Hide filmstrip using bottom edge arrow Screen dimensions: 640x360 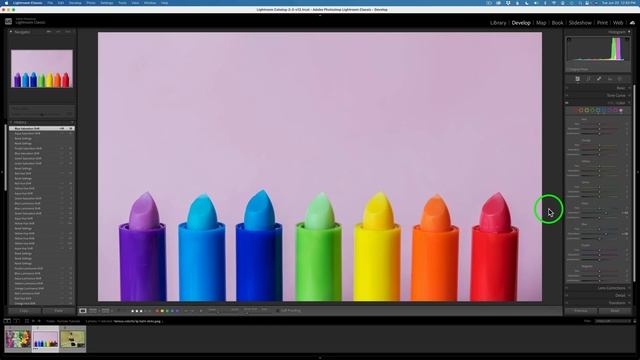[320, 358]
